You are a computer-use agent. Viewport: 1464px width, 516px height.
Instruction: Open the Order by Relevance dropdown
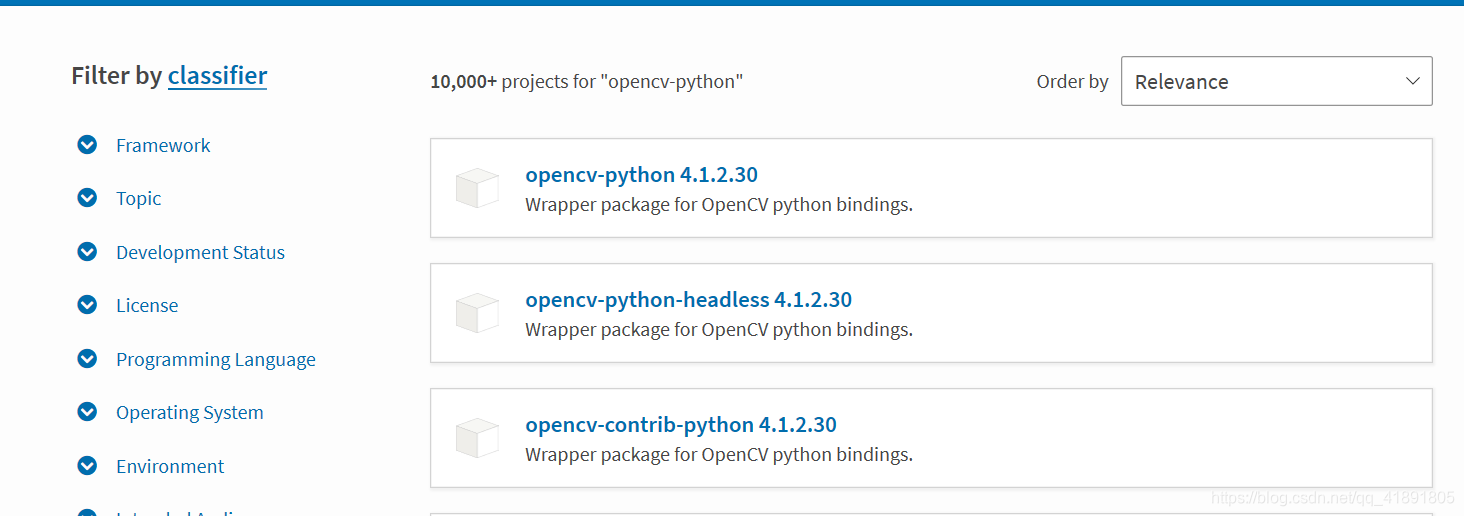click(x=1276, y=81)
